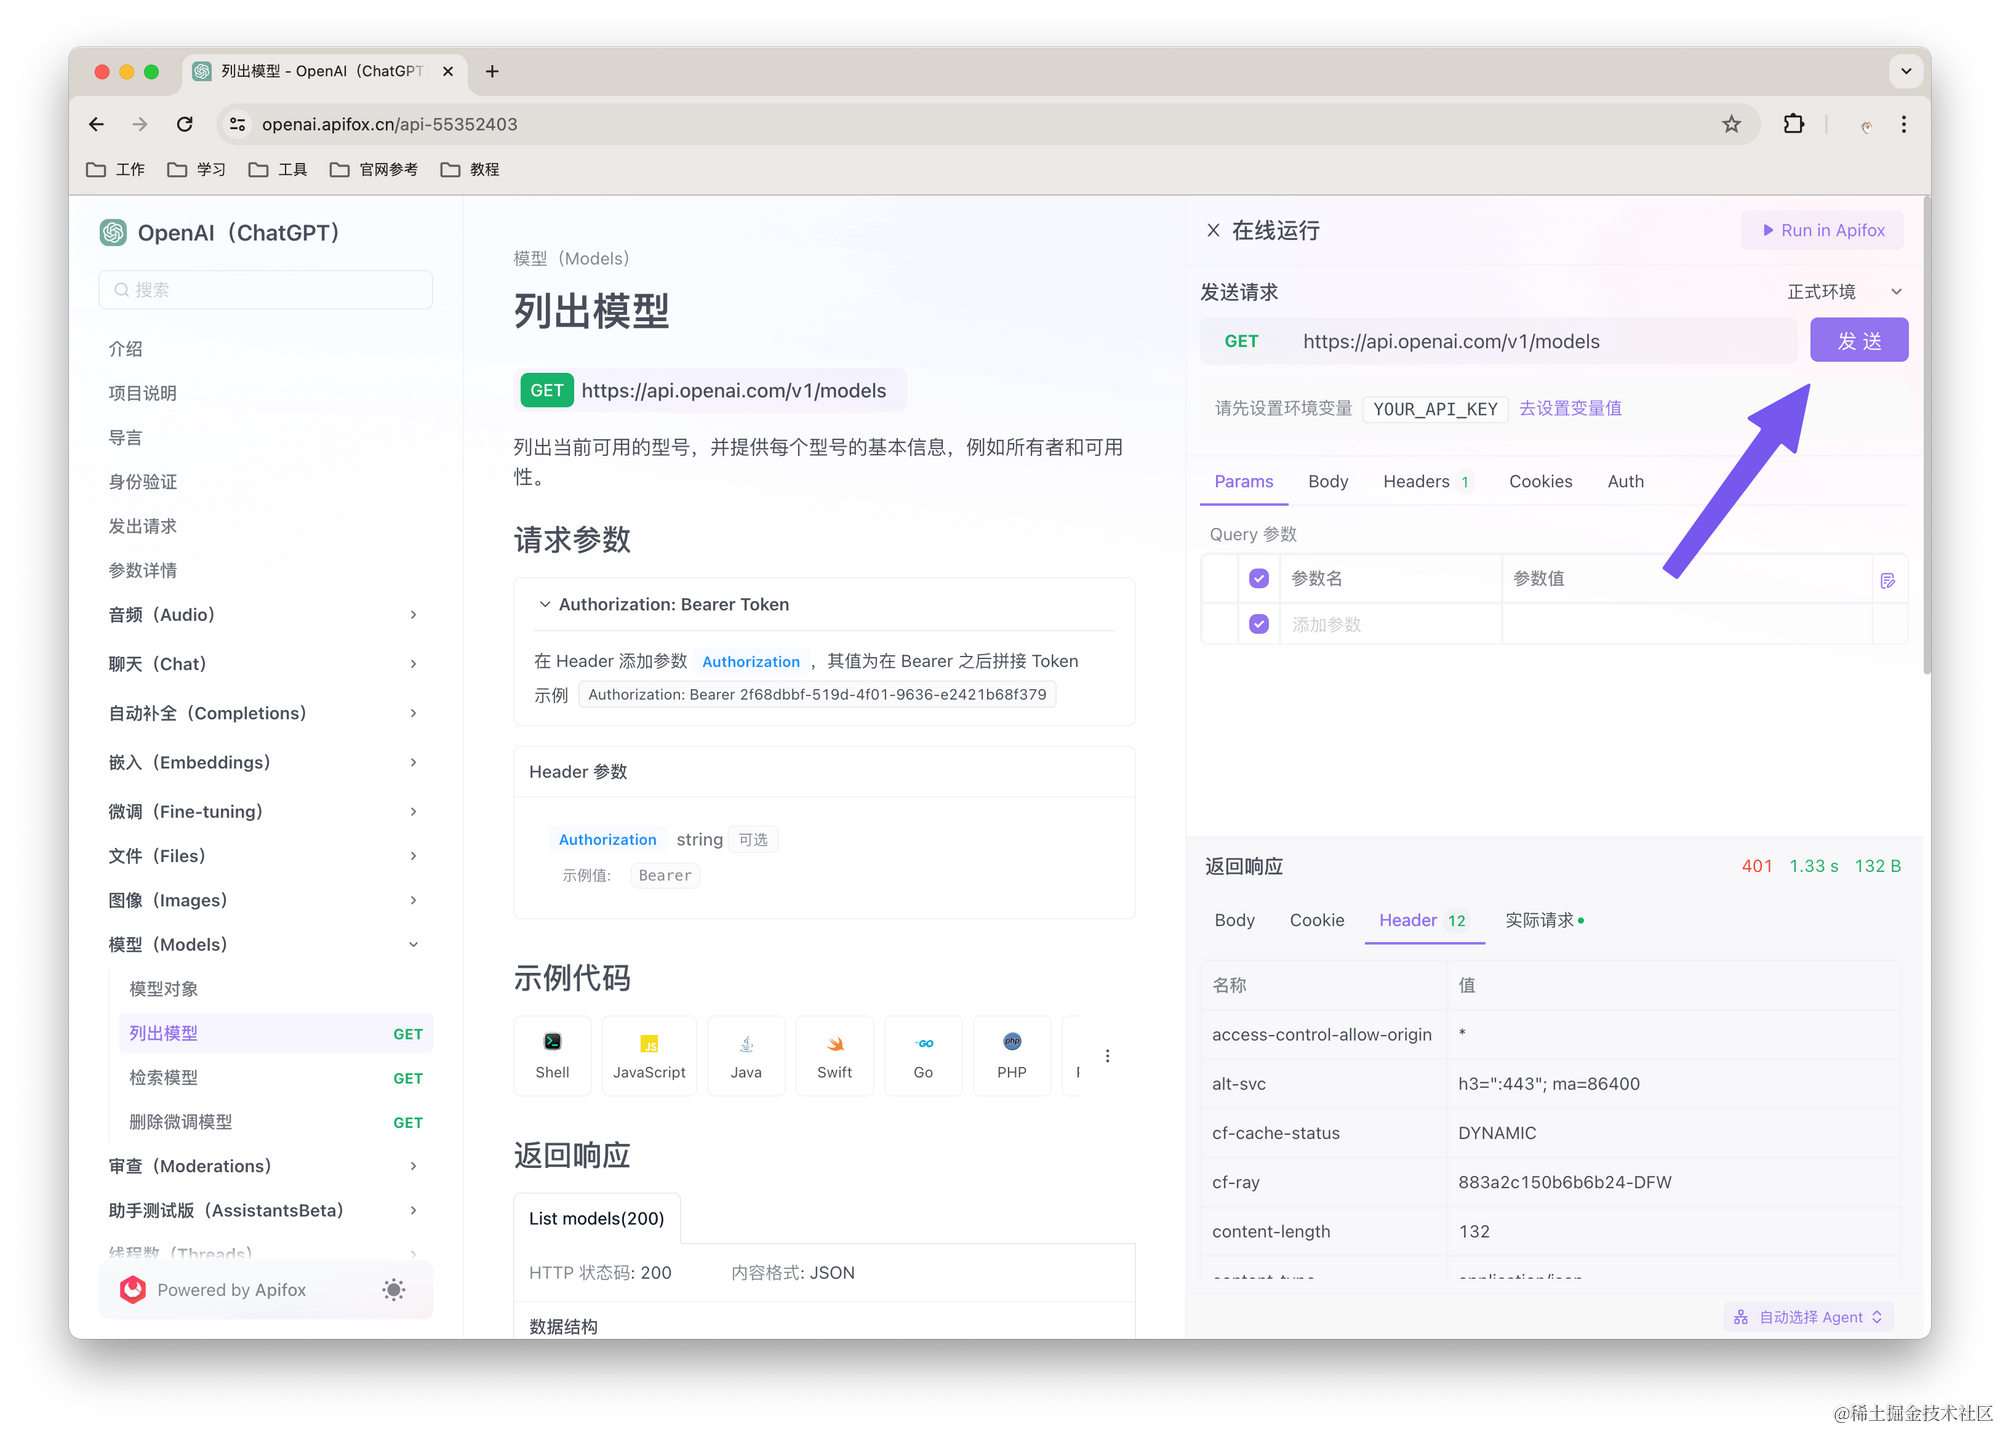Click 添加参数 name field

1389,625
